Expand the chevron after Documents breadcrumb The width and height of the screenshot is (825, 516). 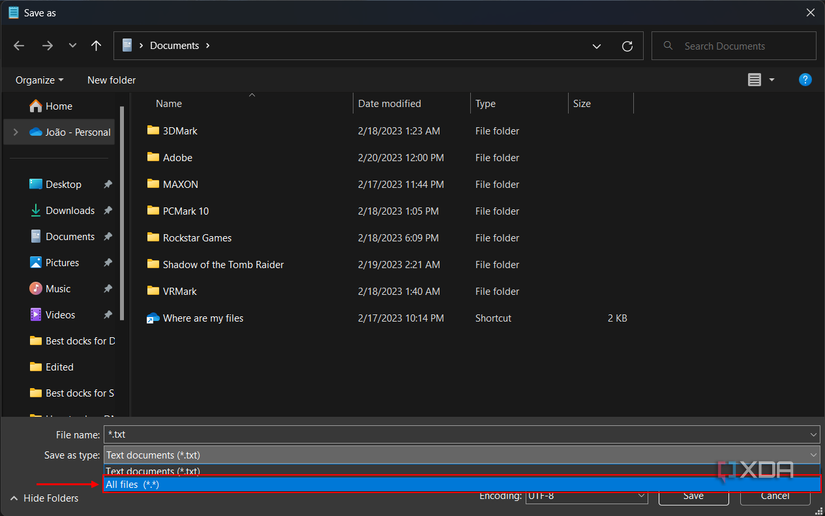[208, 46]
